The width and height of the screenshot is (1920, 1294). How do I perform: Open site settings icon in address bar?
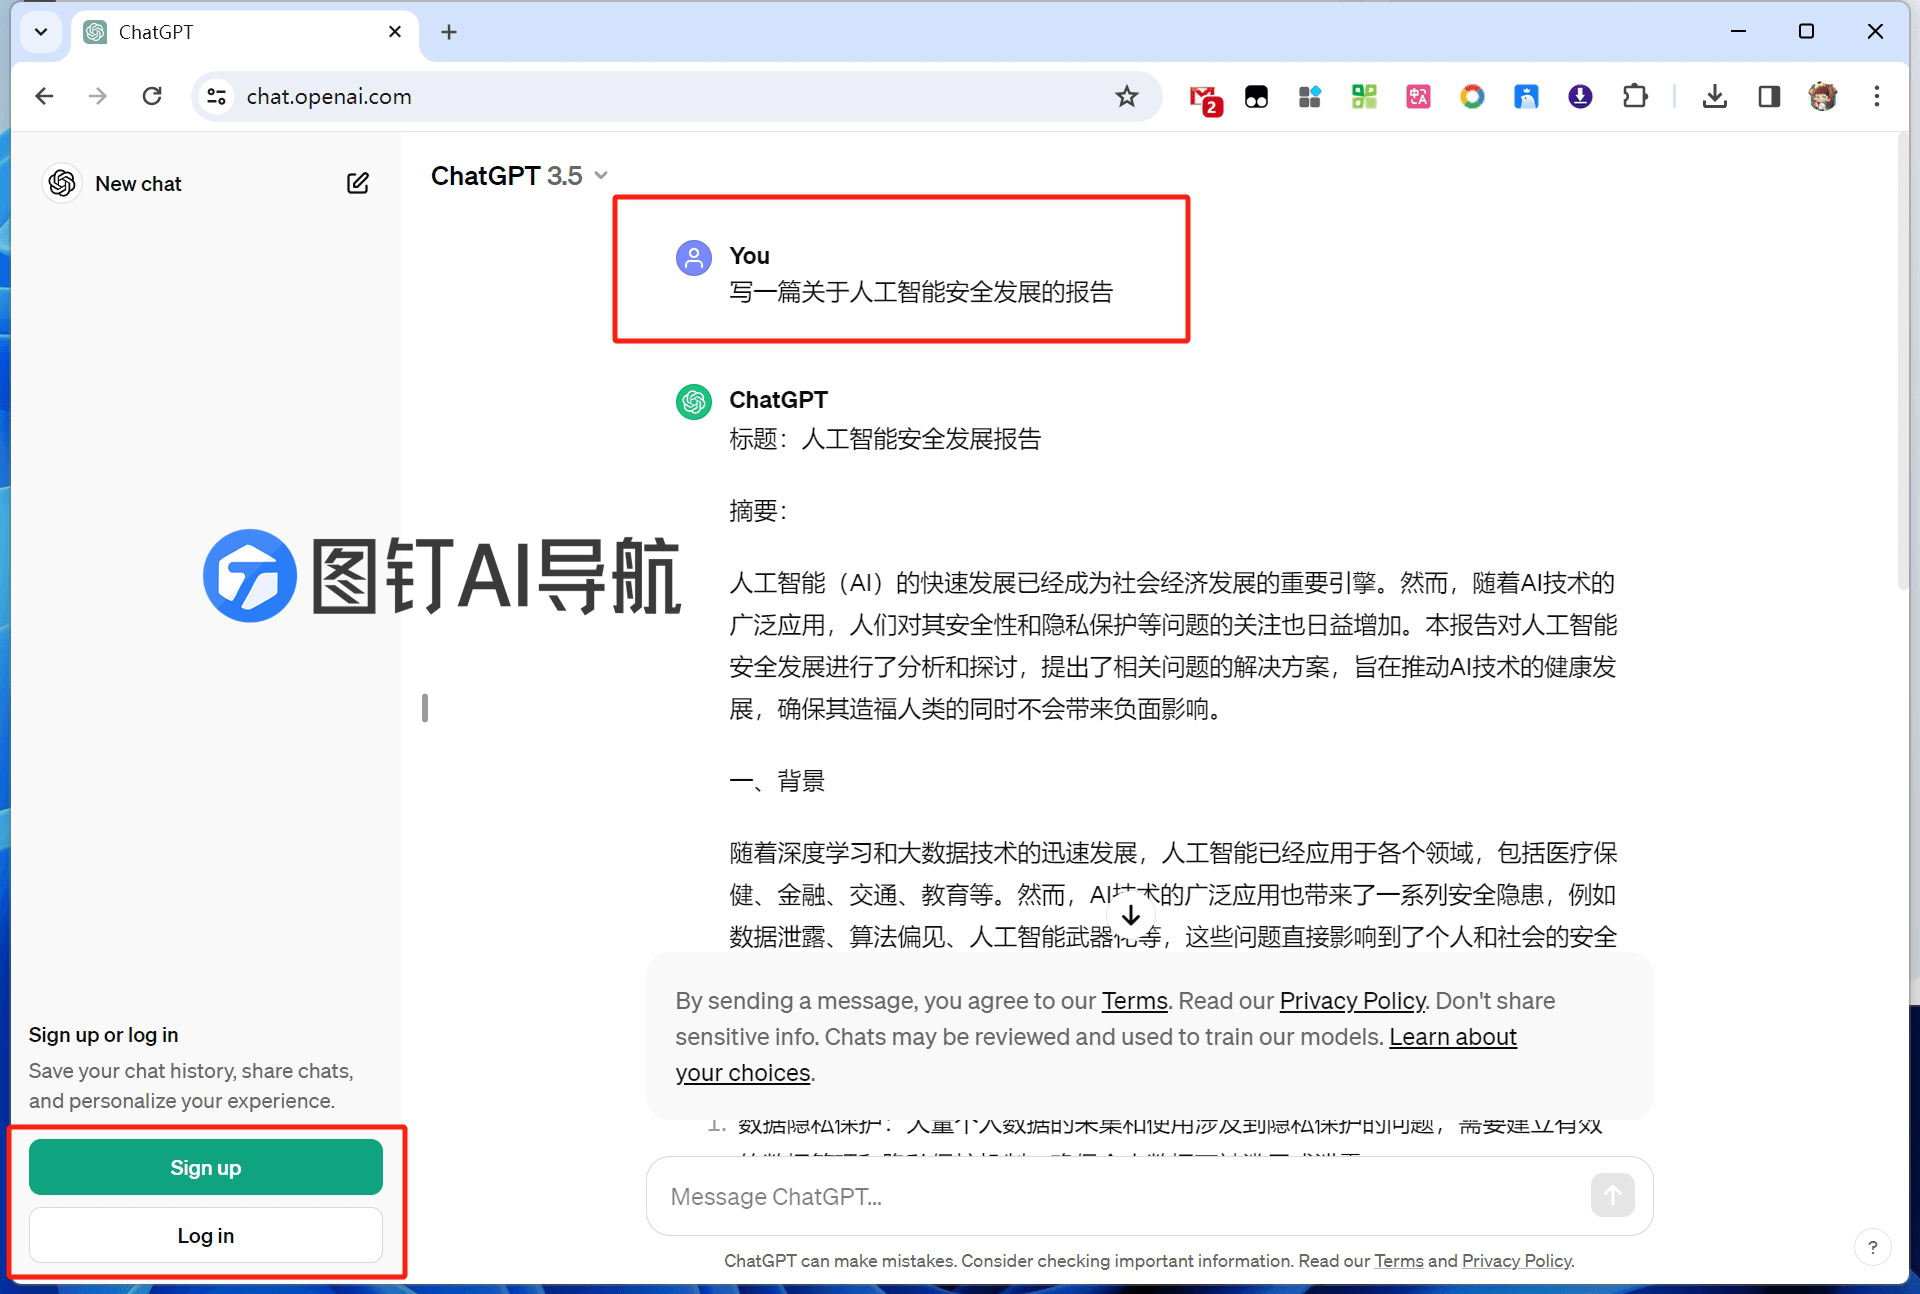216,96
